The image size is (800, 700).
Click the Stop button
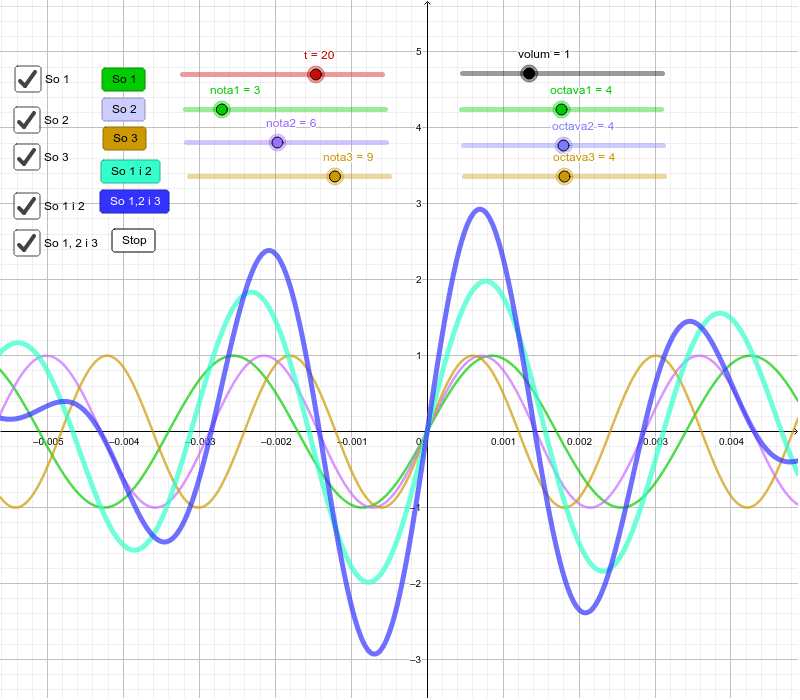[134, 240]
